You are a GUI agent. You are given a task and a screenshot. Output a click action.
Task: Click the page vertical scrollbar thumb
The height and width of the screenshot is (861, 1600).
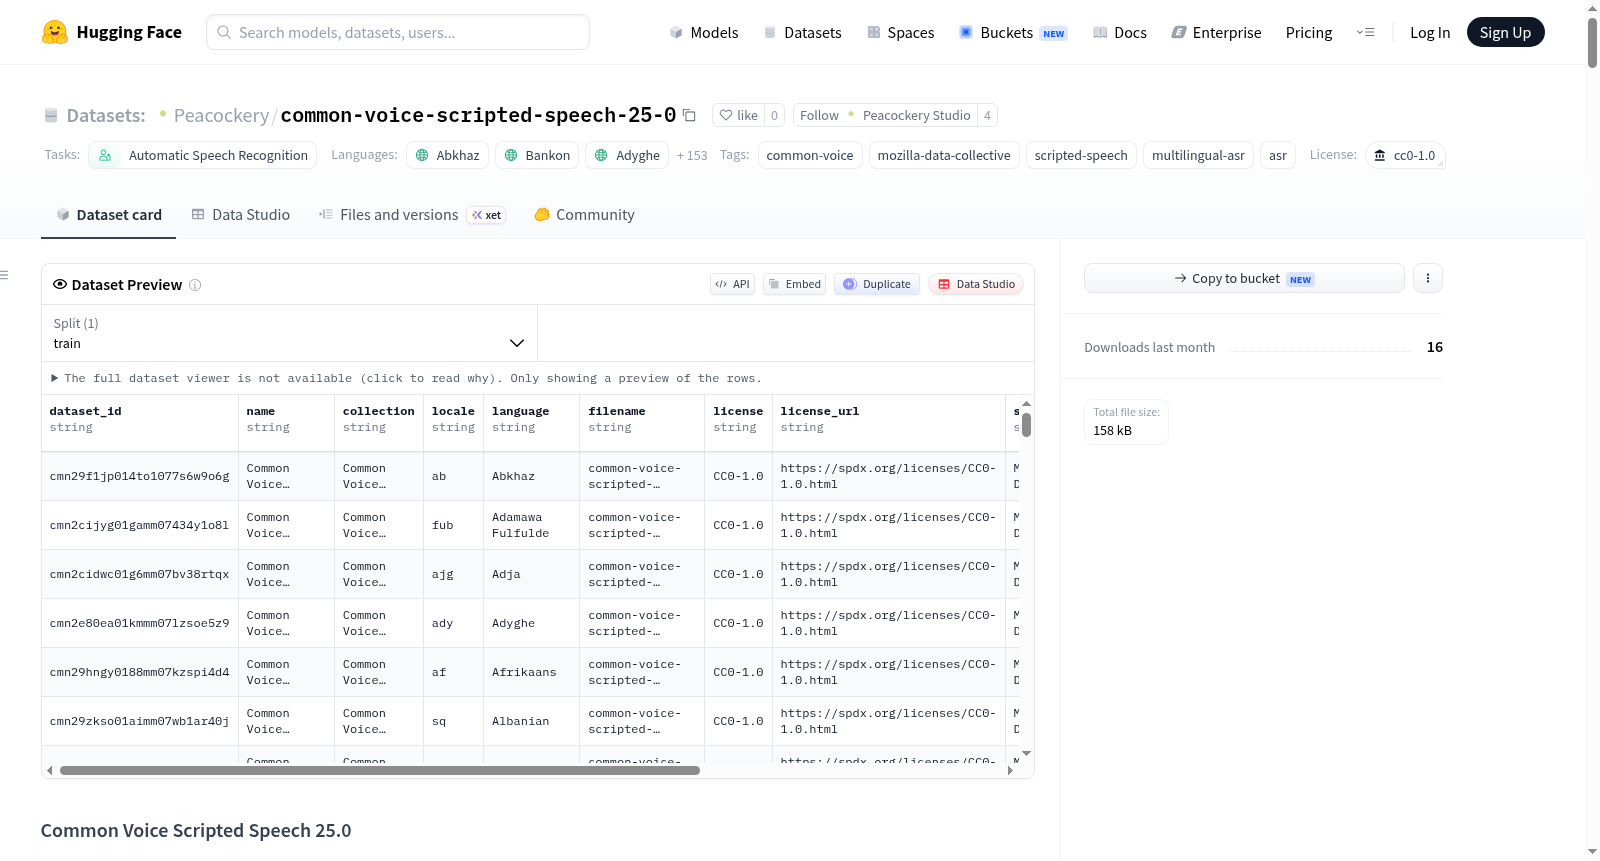point(1592,42)
